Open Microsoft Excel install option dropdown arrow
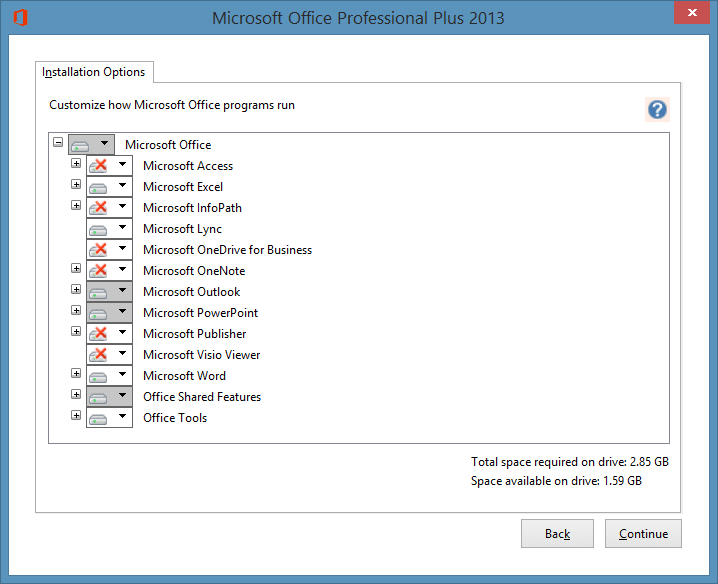718x584 pixels. [x=122, y=185]
